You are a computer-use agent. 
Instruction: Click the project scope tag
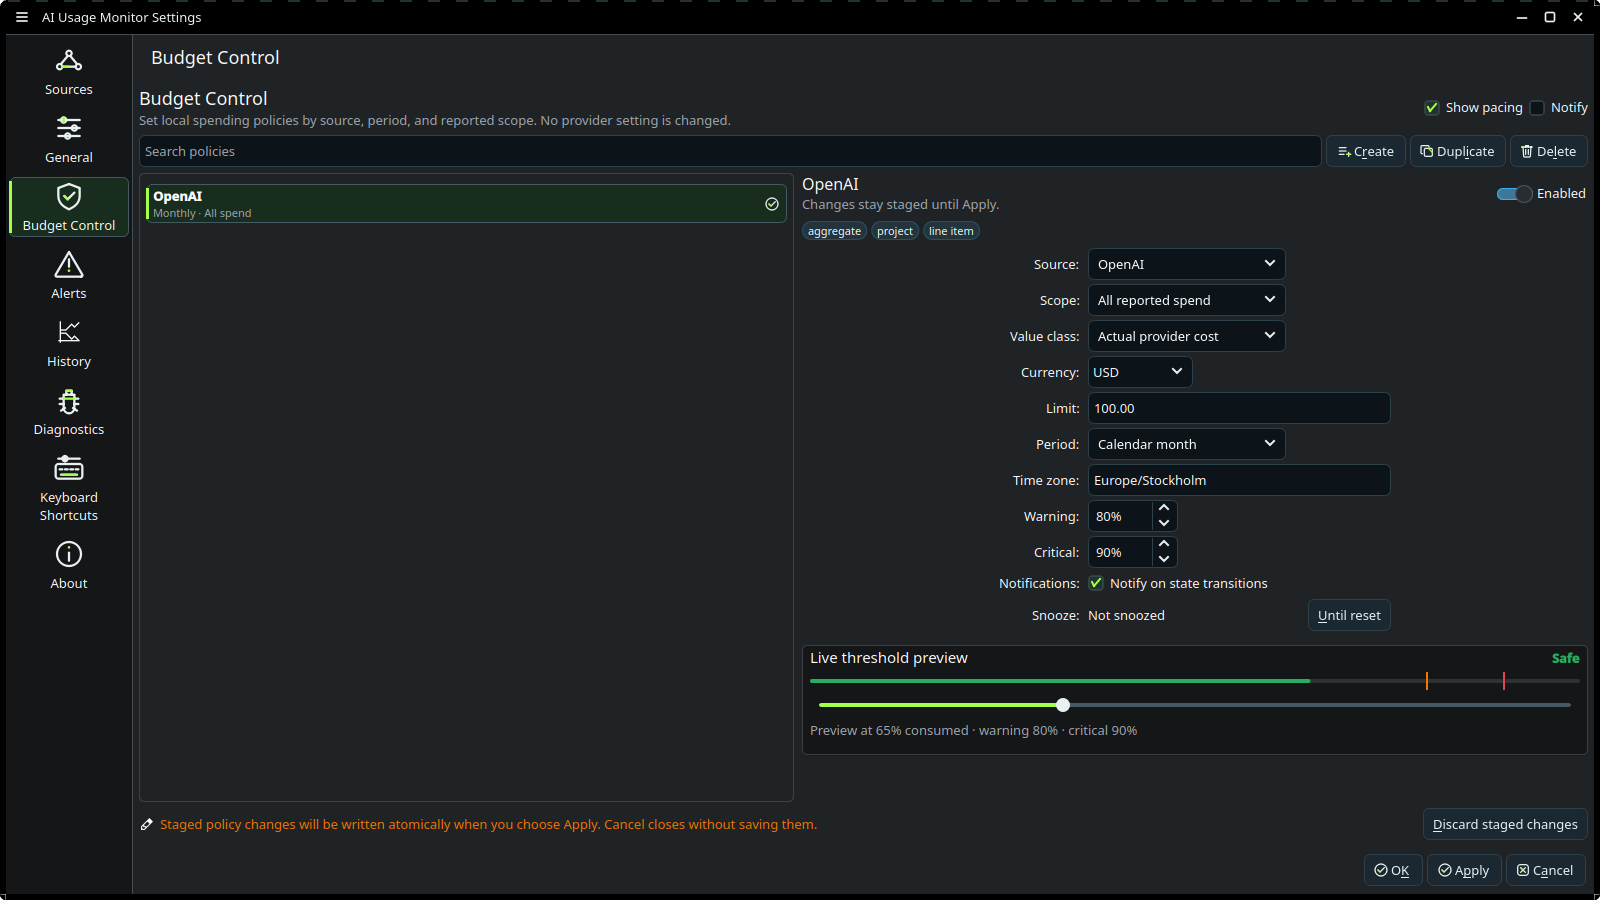coord(895,231)
